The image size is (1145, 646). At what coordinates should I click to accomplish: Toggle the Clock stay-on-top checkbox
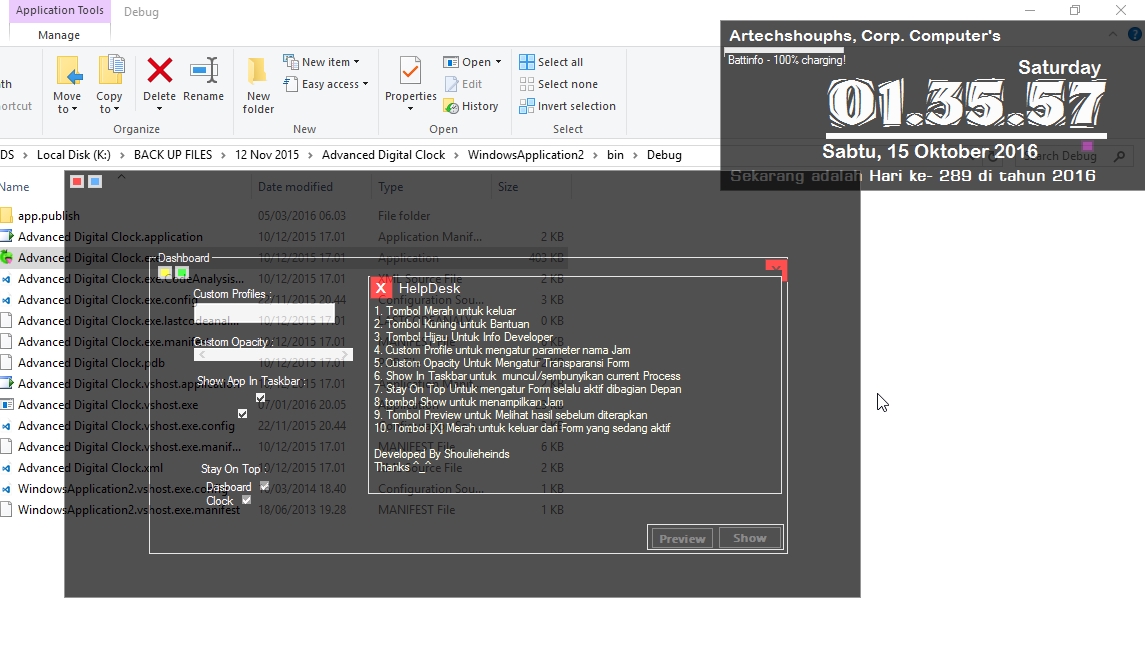pyautogui.click(x=246, y=500)
